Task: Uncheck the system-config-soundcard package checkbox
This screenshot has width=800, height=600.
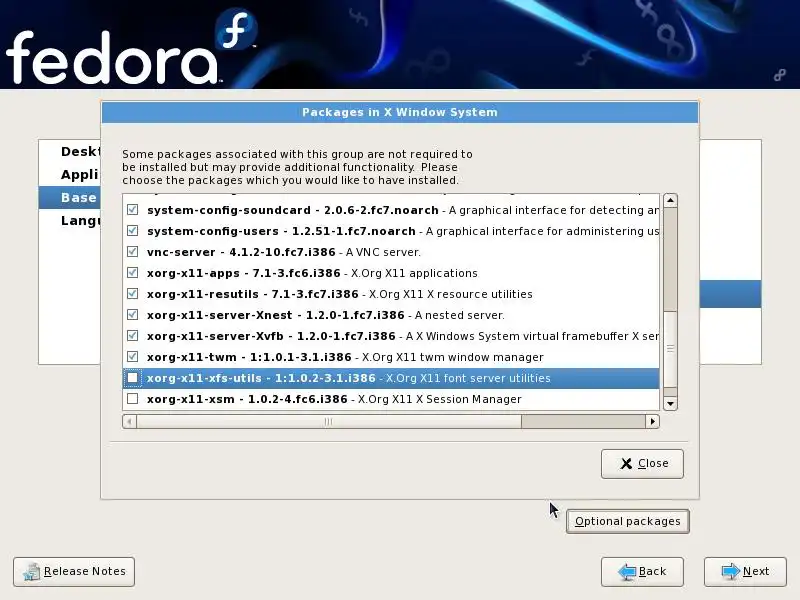Action: click(133, 210)
